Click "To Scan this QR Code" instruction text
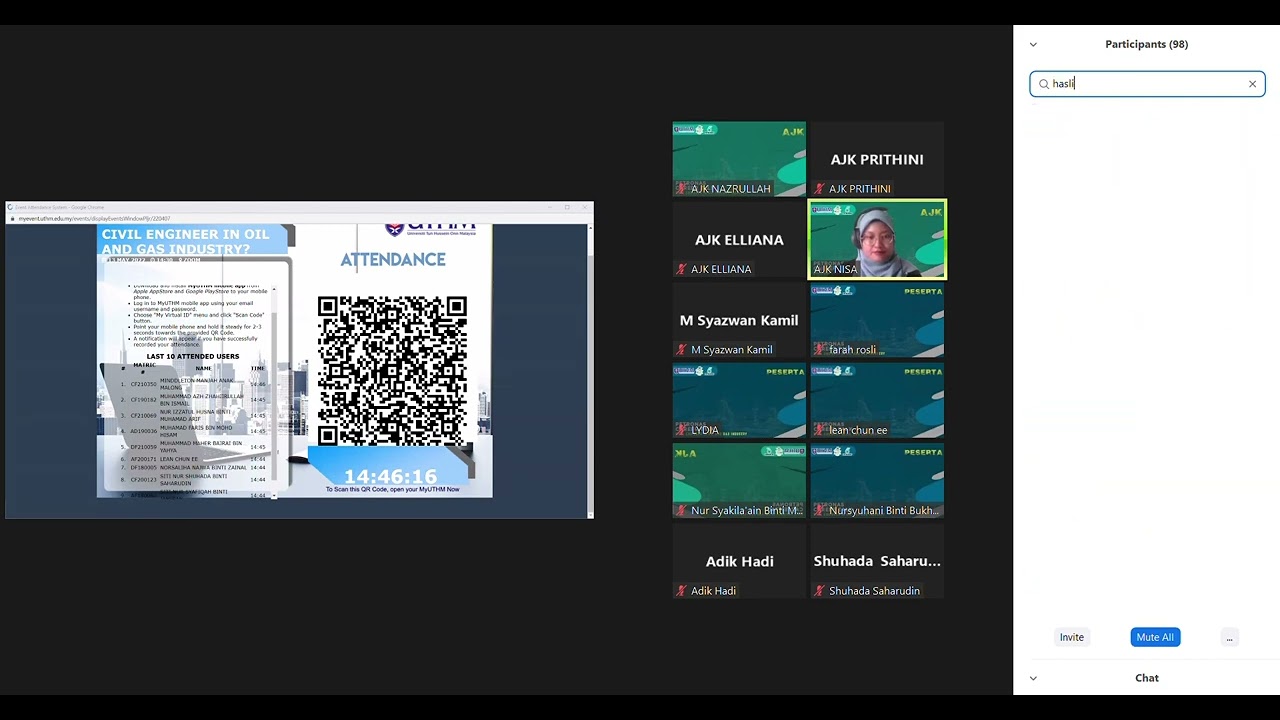 pos(392,490)
